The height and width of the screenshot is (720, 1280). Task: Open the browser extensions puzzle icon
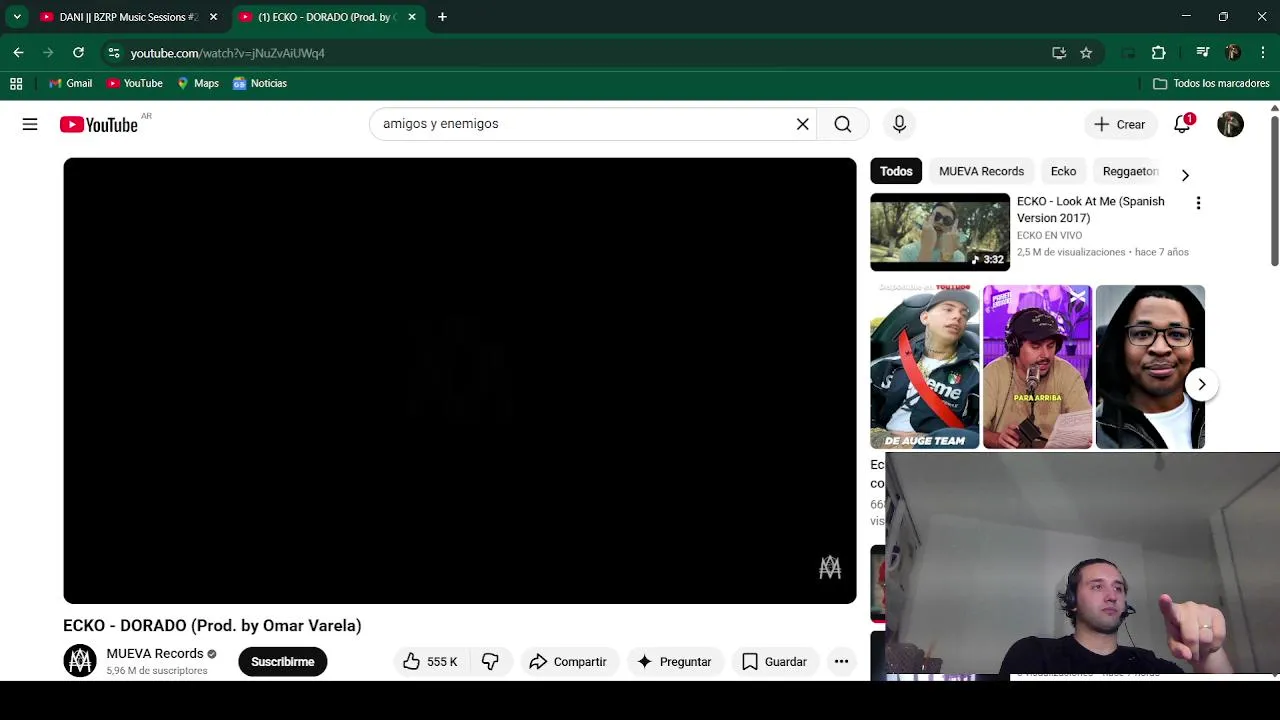pos(1158,53)
